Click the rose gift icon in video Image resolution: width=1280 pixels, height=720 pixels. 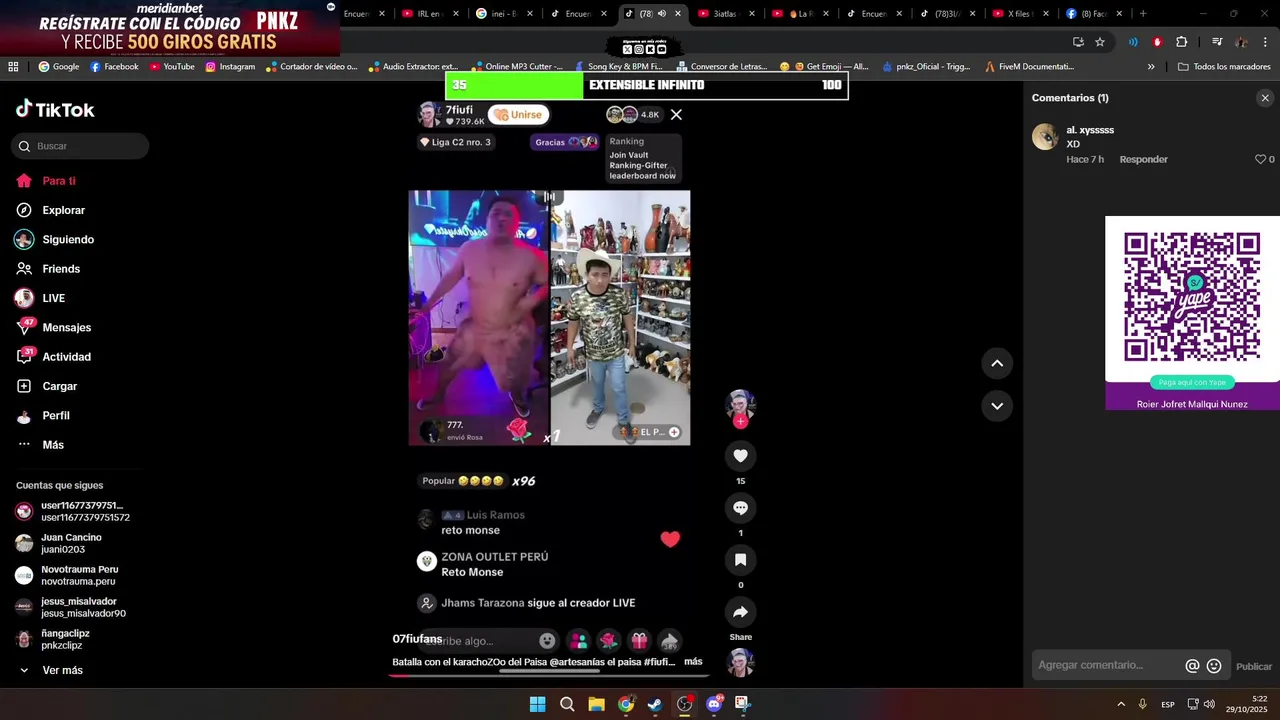coord(608,641)
